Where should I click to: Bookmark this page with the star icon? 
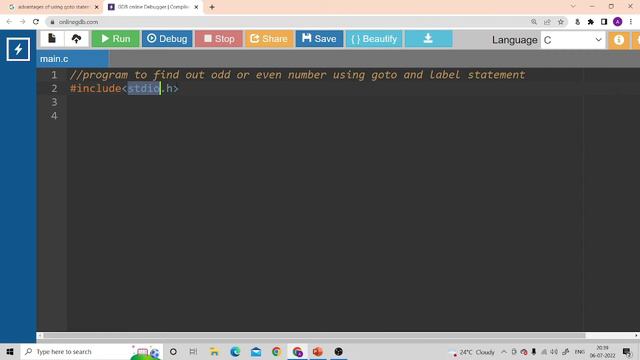[x=561, y=22]
